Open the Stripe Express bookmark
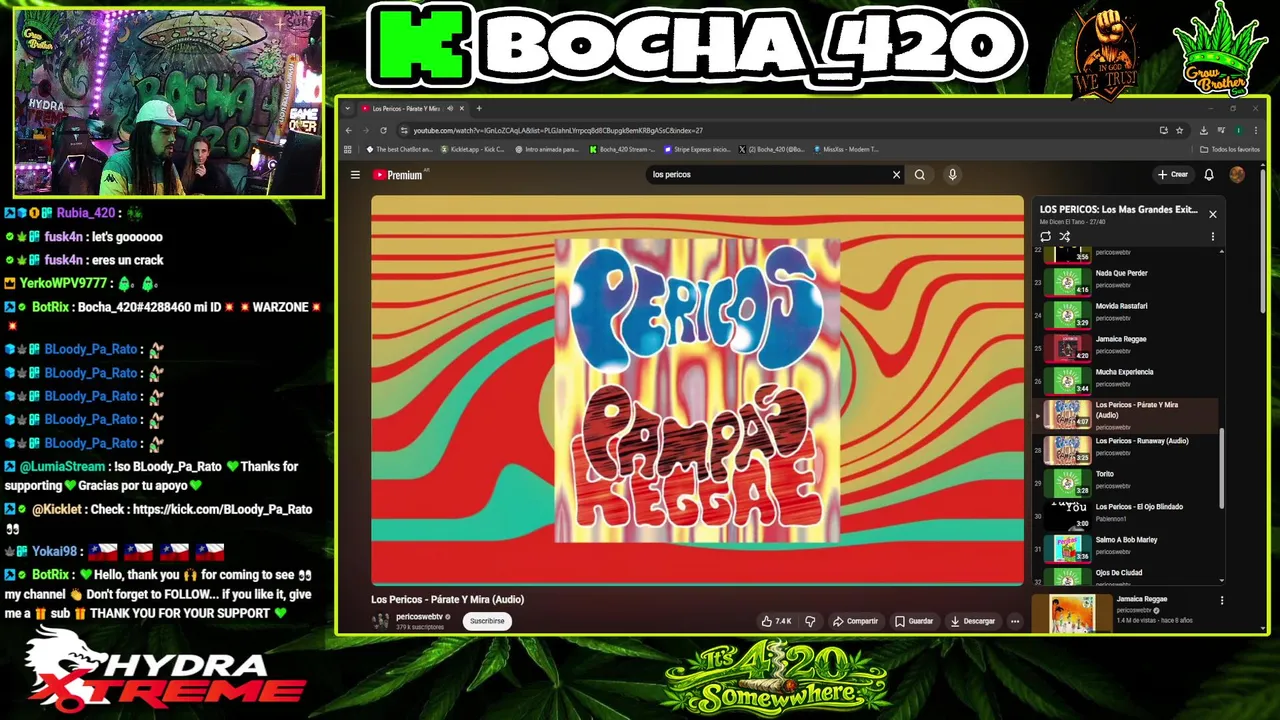Image resolution: width=1280 pixels, height=720 pixels. pyautogui.click(x=697, y=149)
